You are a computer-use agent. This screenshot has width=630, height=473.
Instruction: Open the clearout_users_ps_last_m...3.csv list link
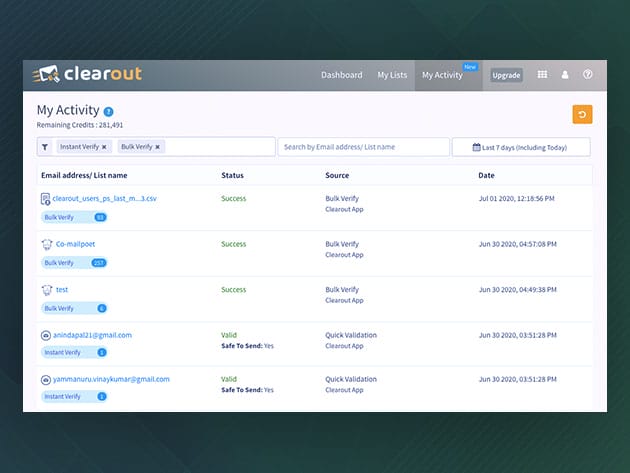coord(104,199)
